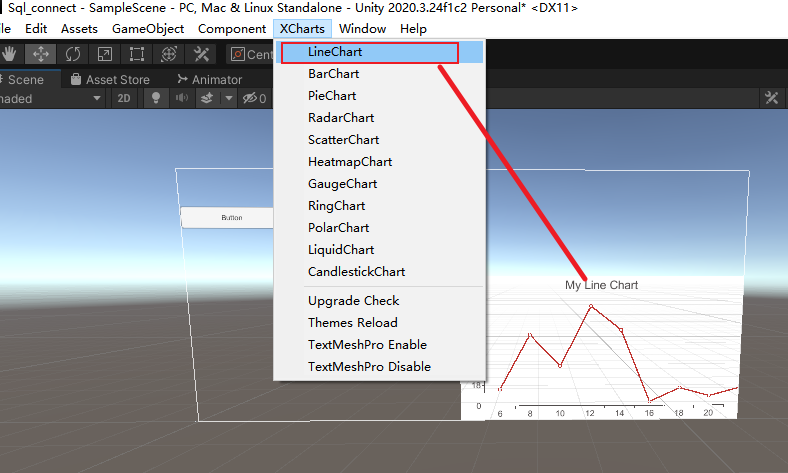Select the Transform tool
788x473 pixels.
click(x=169, y=54)
